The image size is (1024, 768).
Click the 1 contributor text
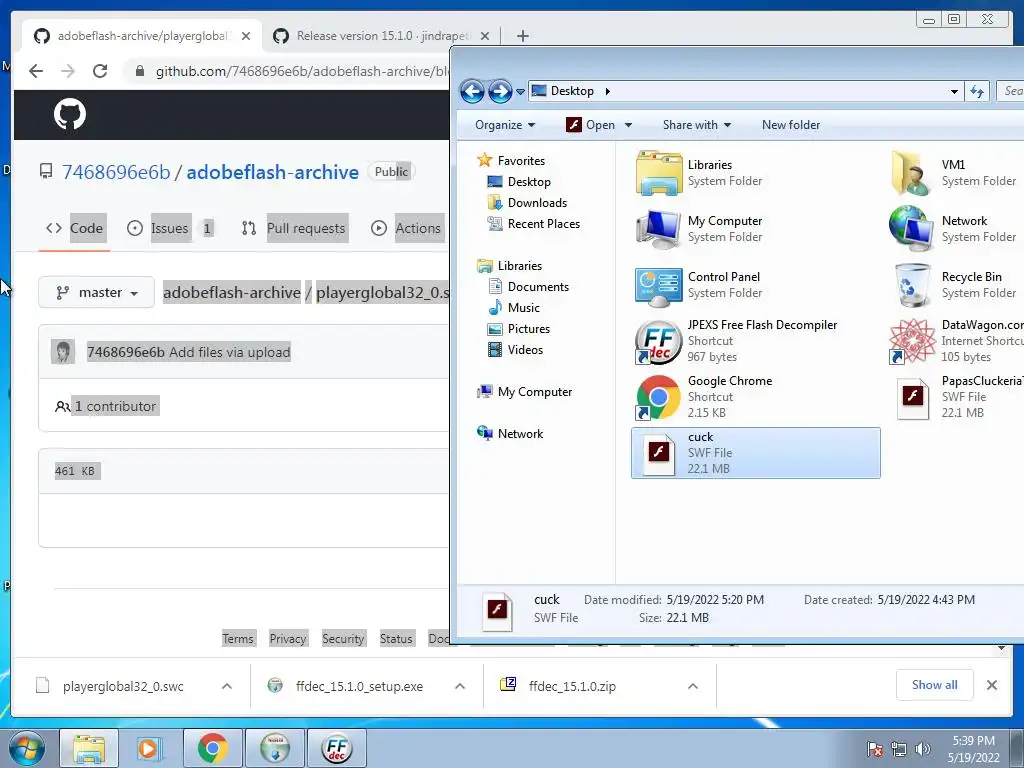(115, 406)
